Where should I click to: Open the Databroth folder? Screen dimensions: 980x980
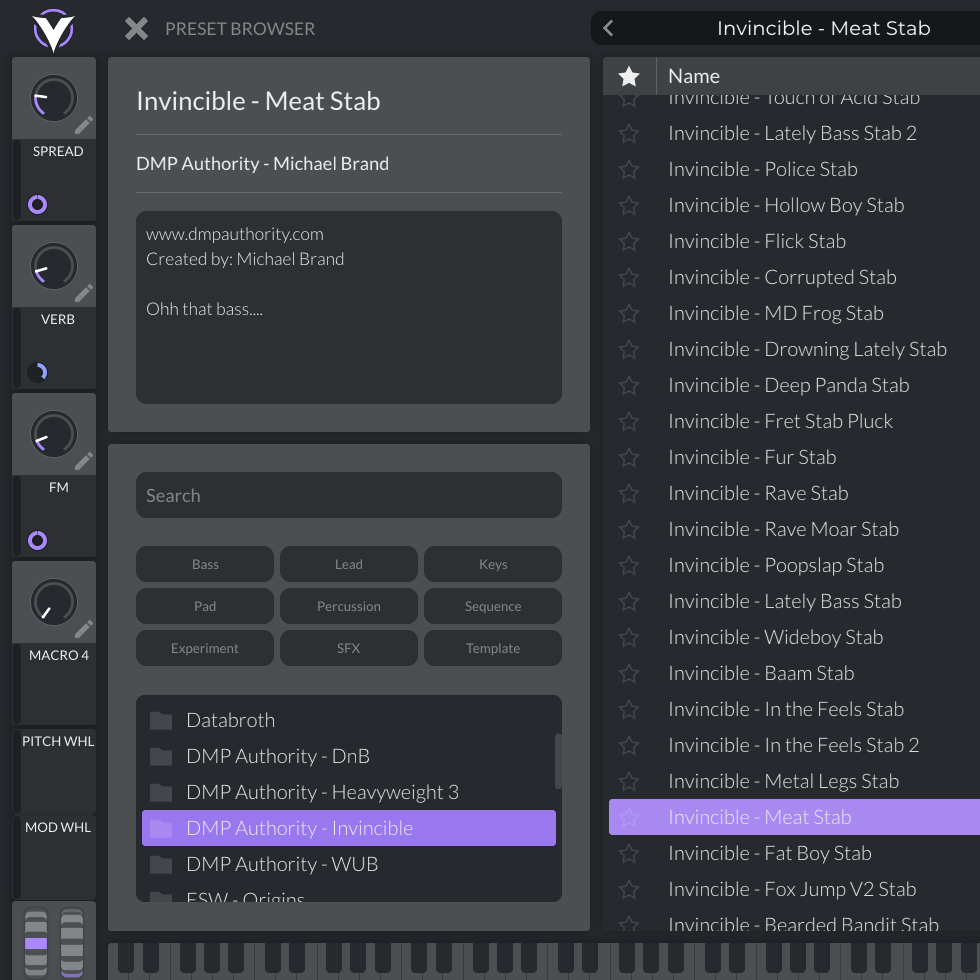pos(230,720)
